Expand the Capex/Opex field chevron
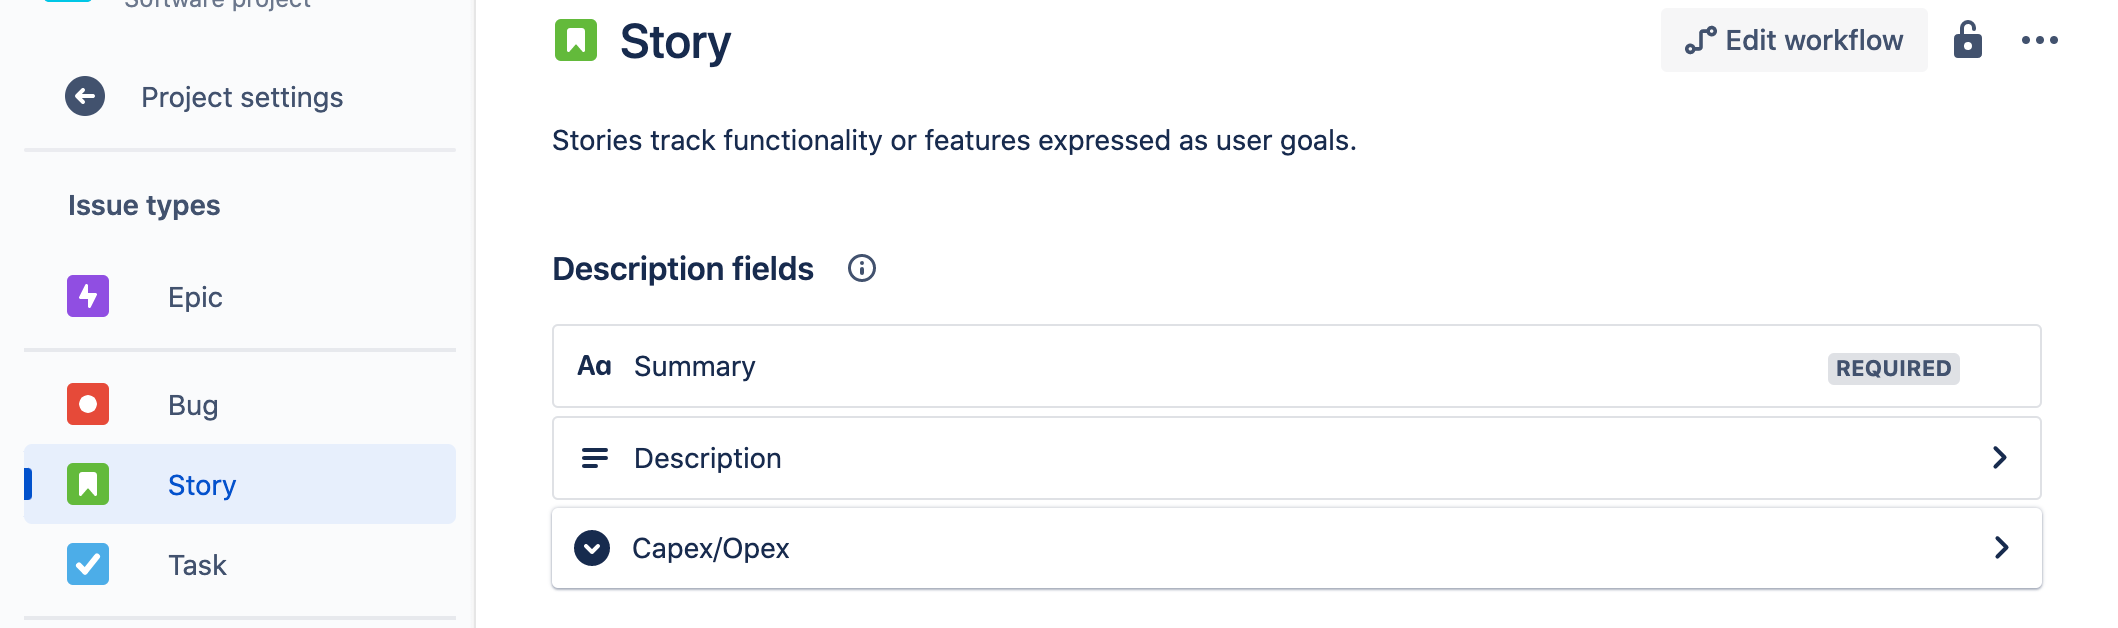The height and width of the screenshot is (628, 2118). [x=2001, y=547]
